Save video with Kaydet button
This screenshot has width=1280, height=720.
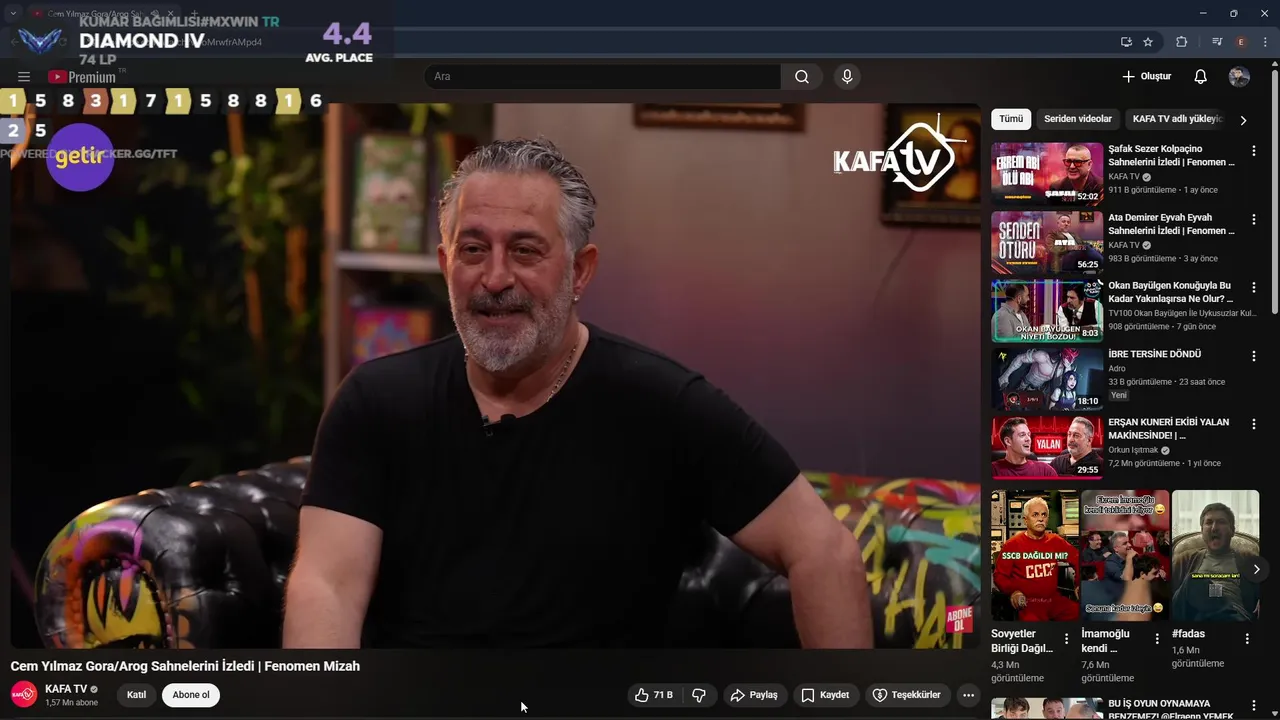coord(825,695)
